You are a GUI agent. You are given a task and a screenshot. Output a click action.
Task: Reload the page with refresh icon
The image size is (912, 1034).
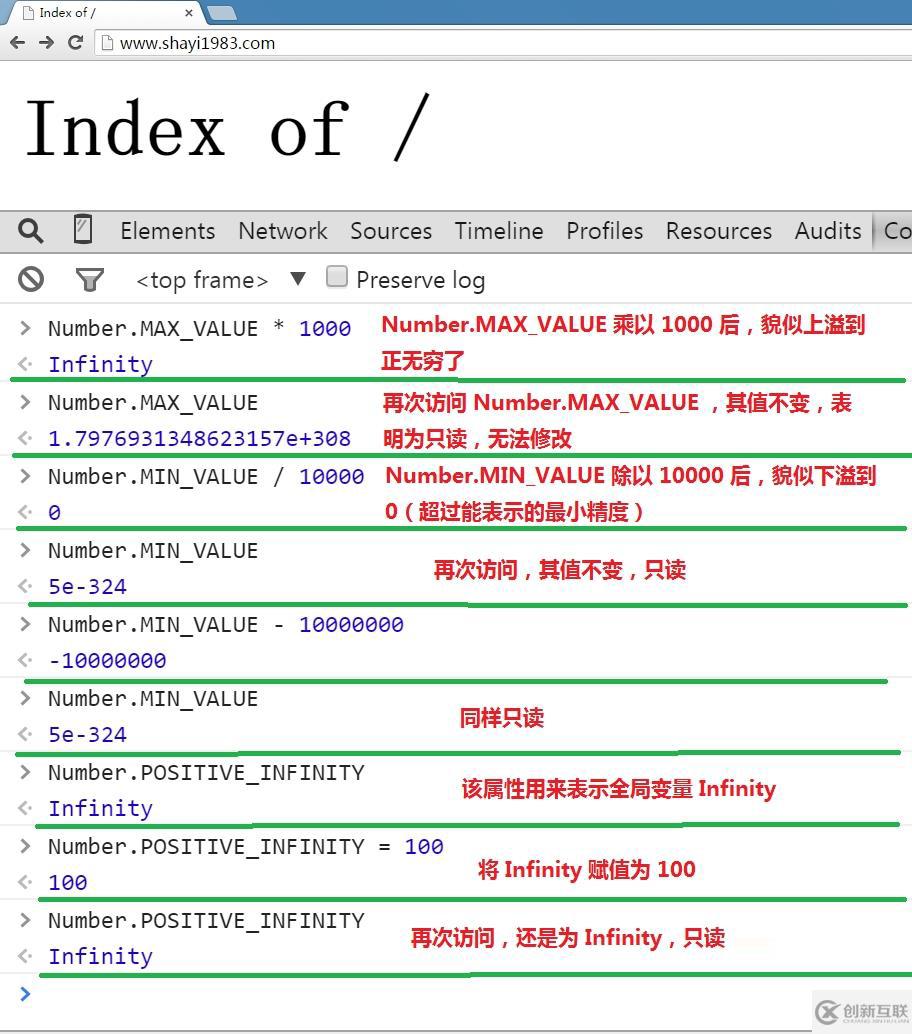pyautogui.click(x=75, y=43)
